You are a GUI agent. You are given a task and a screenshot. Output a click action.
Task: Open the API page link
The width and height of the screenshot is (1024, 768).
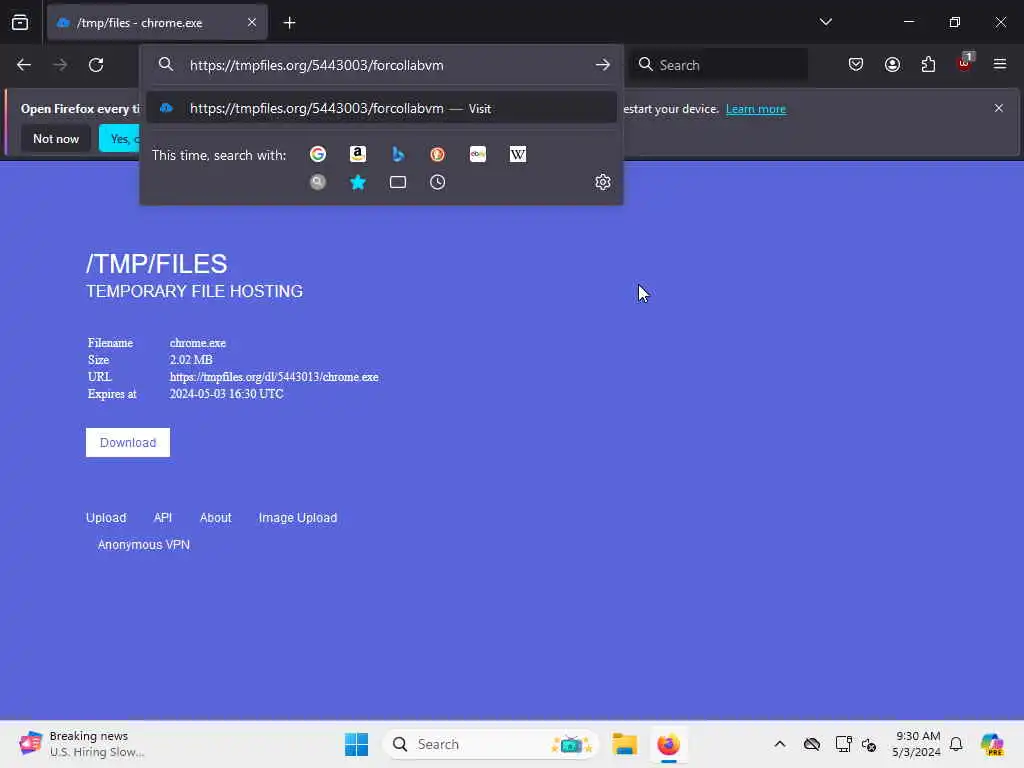(163, 518)
